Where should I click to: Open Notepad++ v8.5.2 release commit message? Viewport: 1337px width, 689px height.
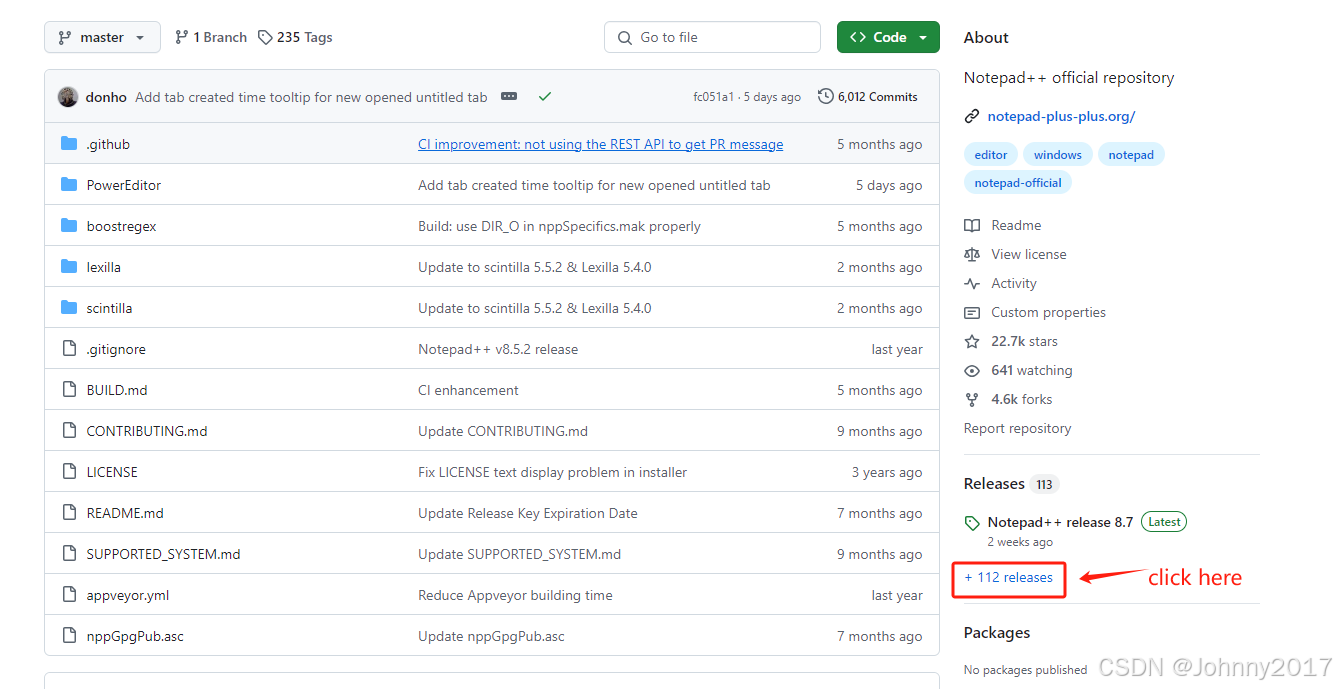pos(498,349)
